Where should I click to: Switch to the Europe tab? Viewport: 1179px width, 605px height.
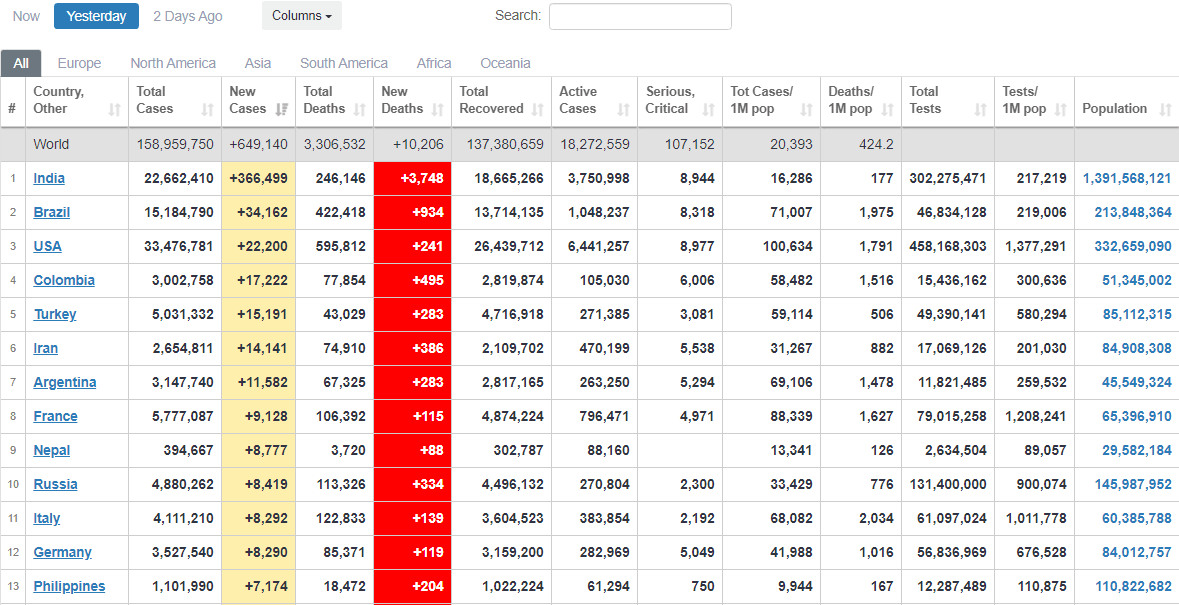(79, 63)
